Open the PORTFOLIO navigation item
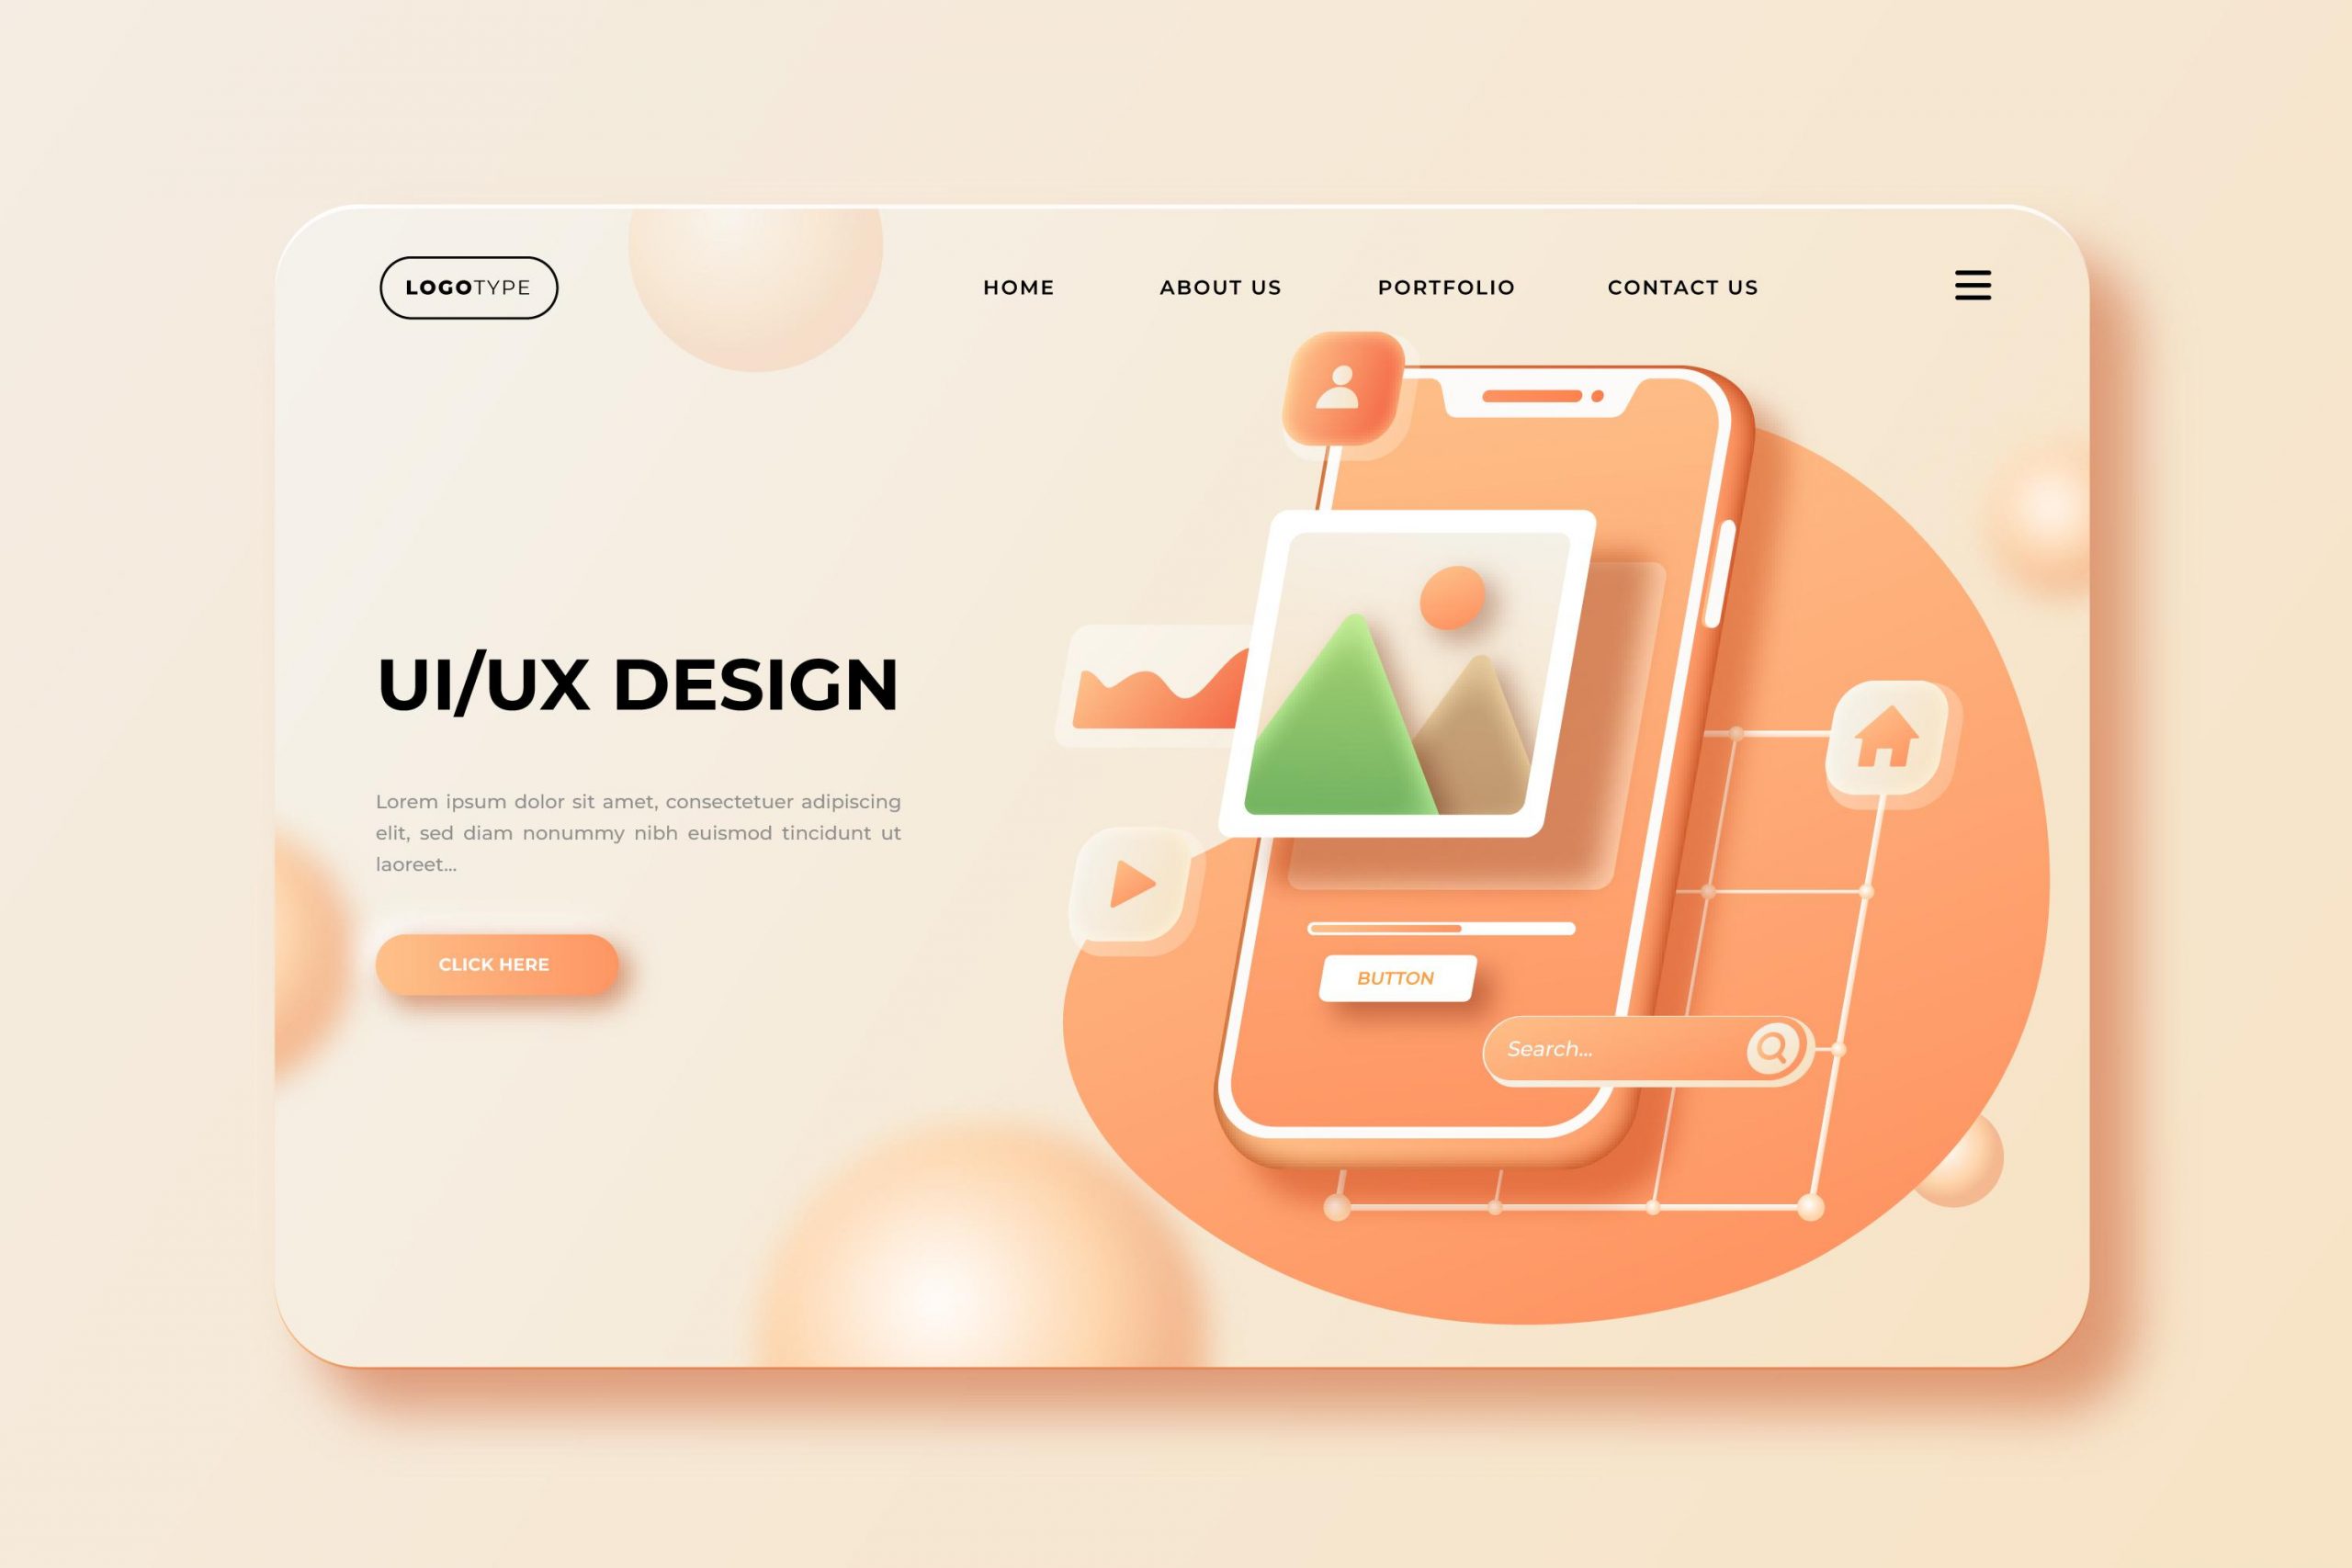The image size is (2352, 1568). (1443, 286)
